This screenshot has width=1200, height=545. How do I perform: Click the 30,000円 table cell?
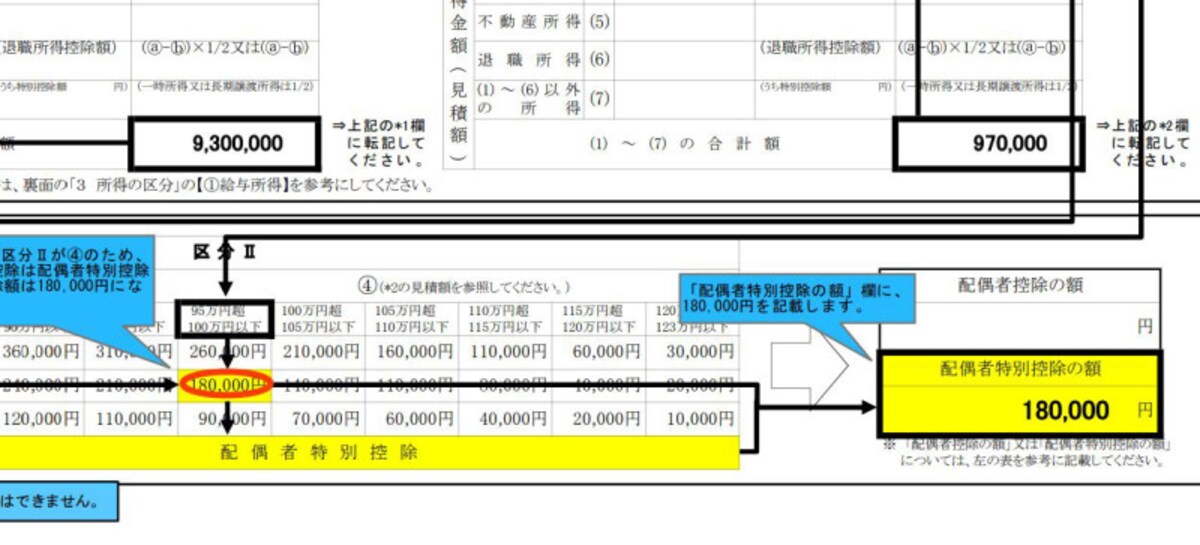pos(692,352)
